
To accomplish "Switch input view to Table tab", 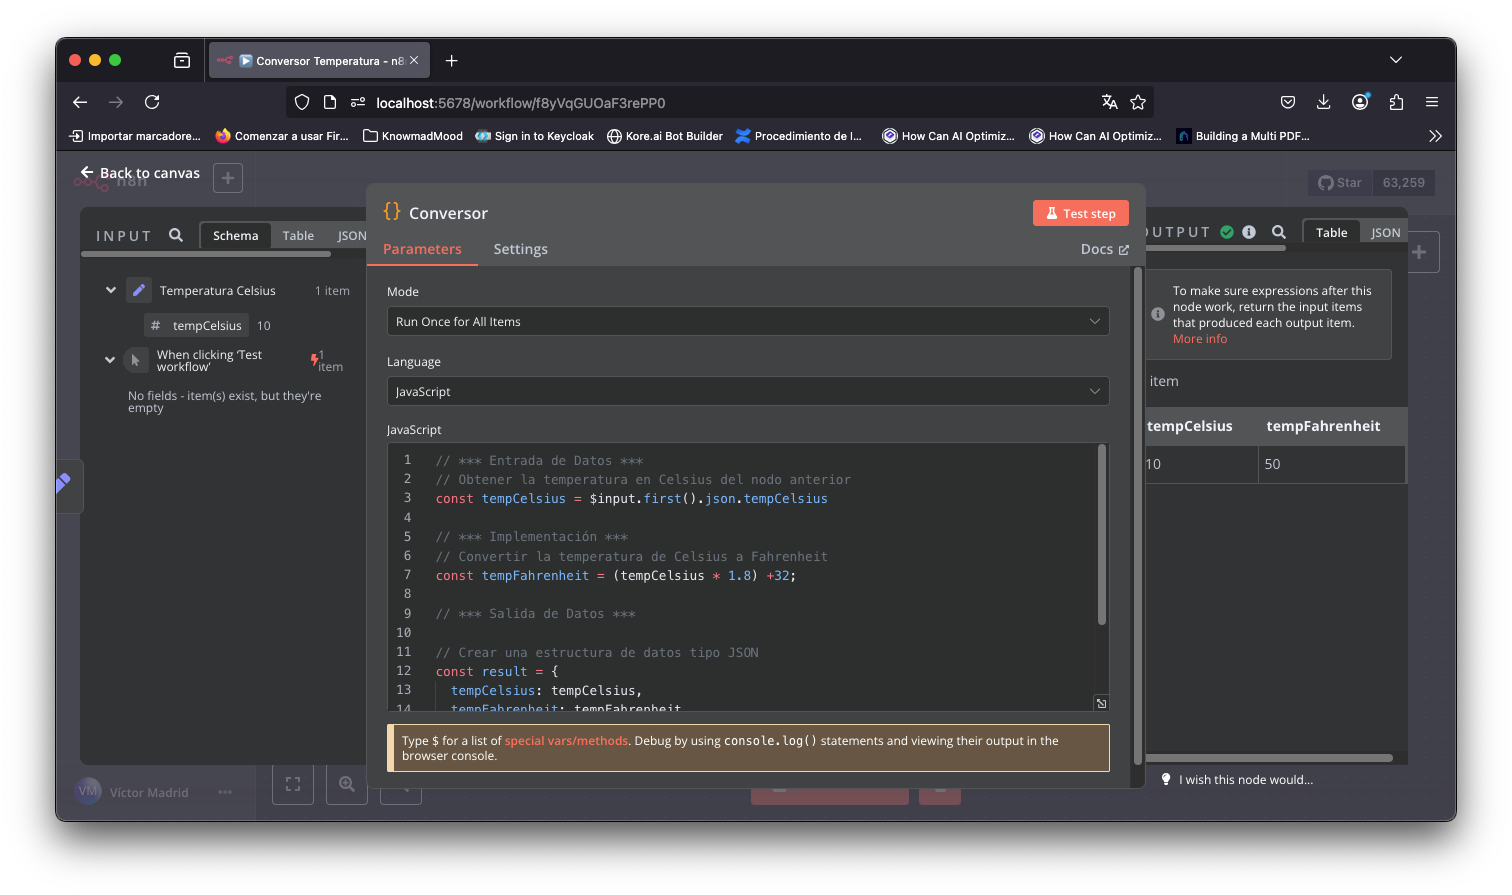I will (298, 235).
